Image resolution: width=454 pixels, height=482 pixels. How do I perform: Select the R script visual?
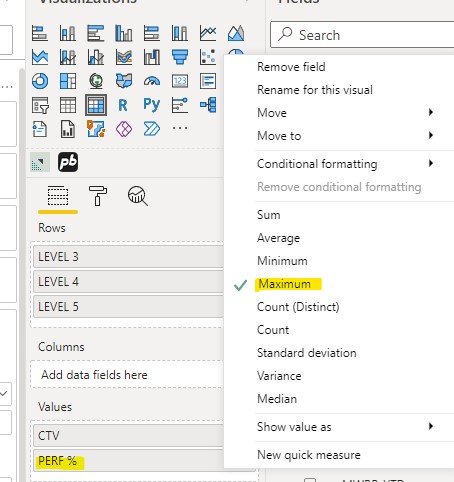coord(123,105)
